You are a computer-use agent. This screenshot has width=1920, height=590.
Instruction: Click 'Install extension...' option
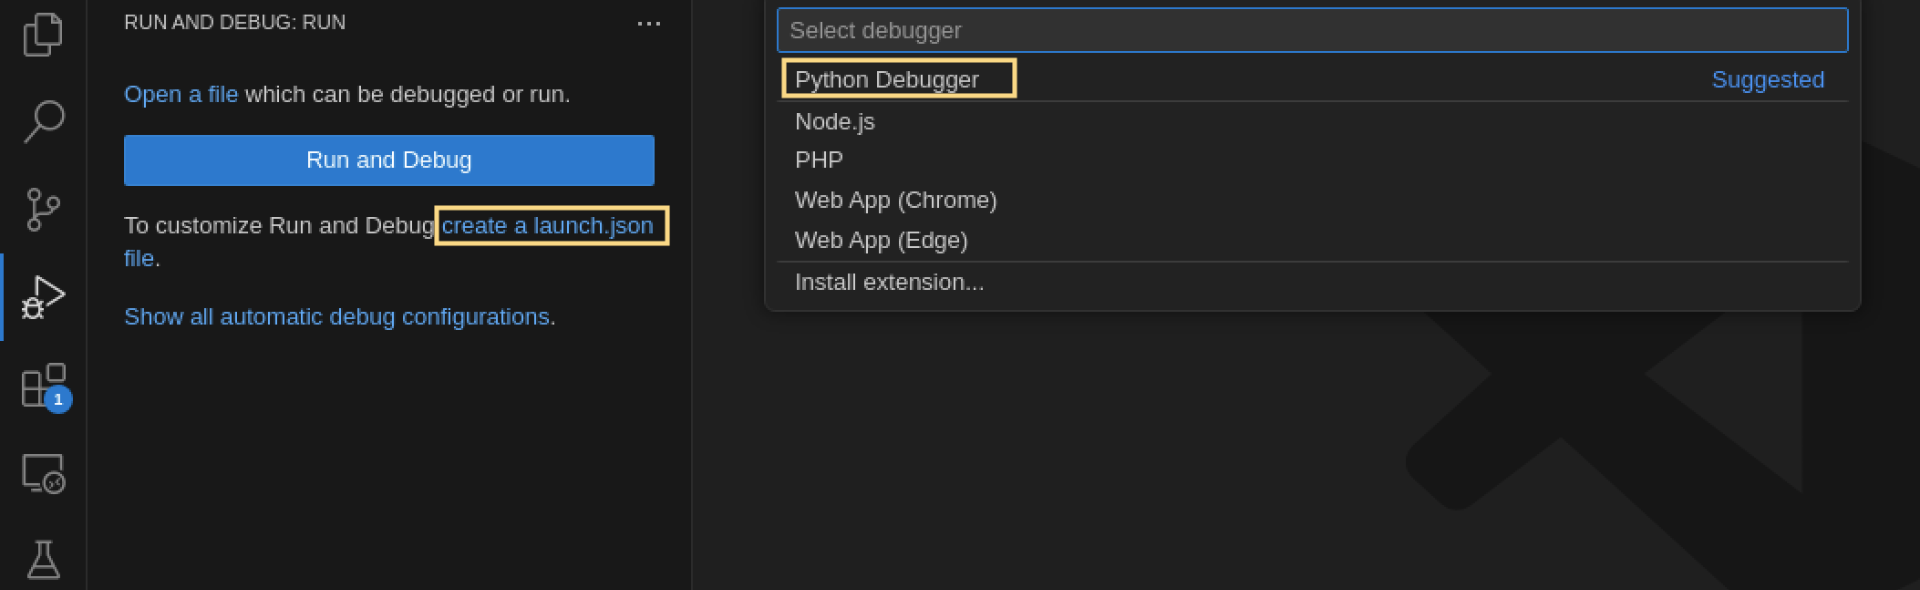[x=1312, y=282]
